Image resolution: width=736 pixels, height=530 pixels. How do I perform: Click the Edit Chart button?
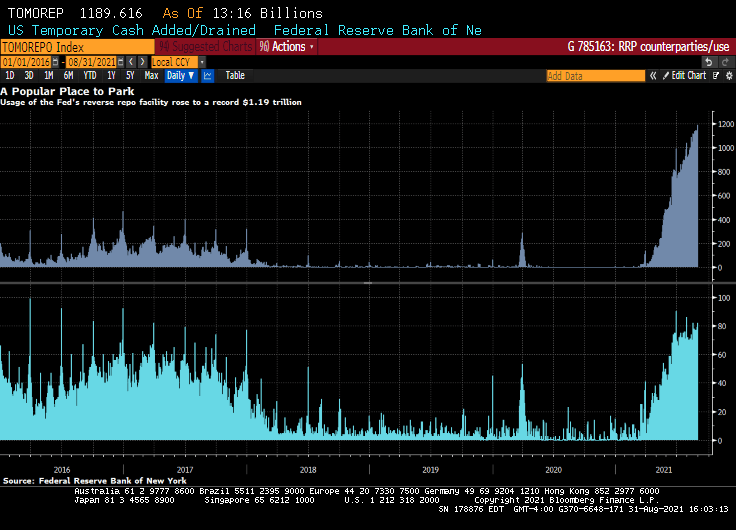686,76
